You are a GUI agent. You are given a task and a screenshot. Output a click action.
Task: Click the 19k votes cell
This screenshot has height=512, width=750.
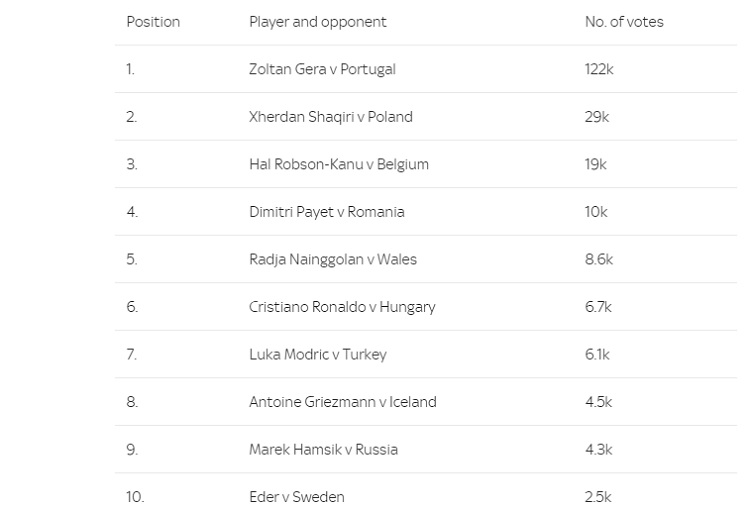[x=595, y=164]
